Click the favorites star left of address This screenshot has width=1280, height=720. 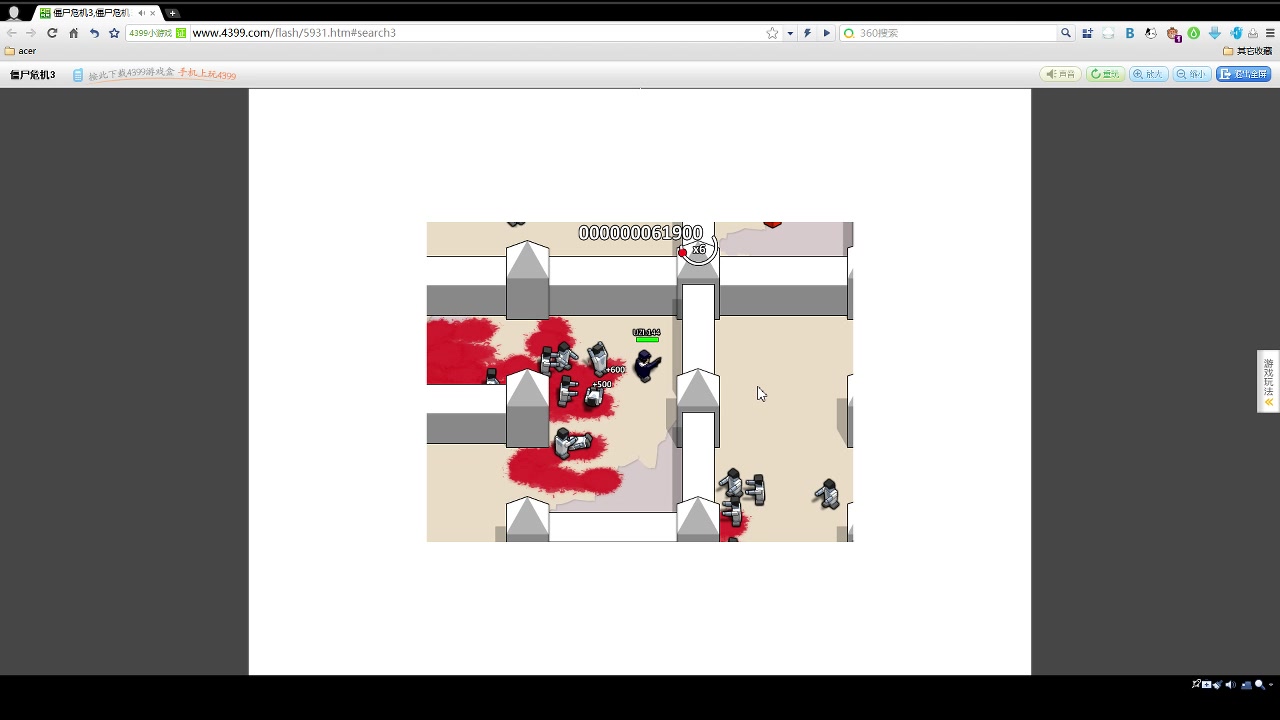point(114,33)
